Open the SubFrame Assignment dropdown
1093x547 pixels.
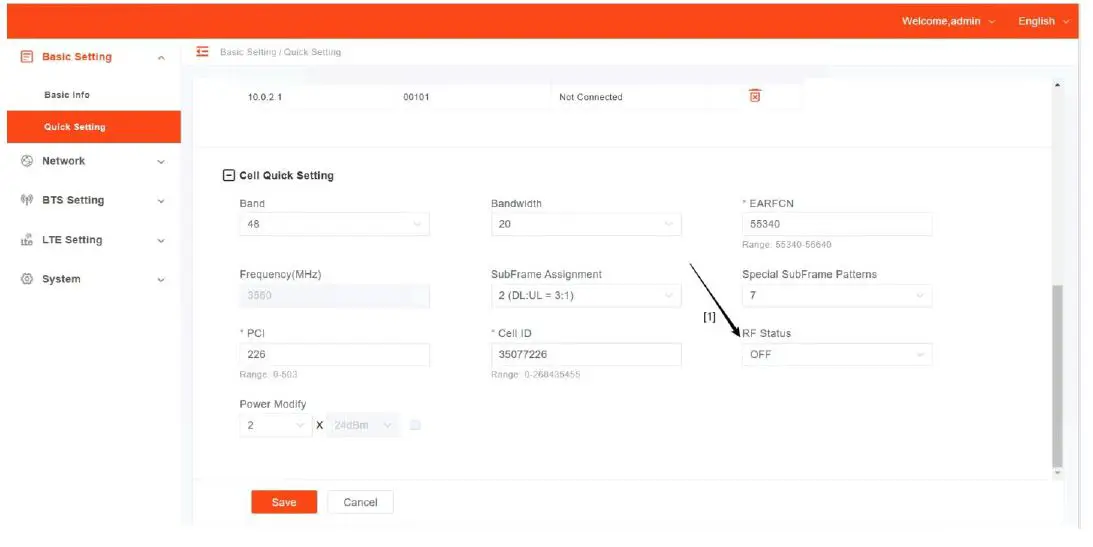[x=586, y=295]
